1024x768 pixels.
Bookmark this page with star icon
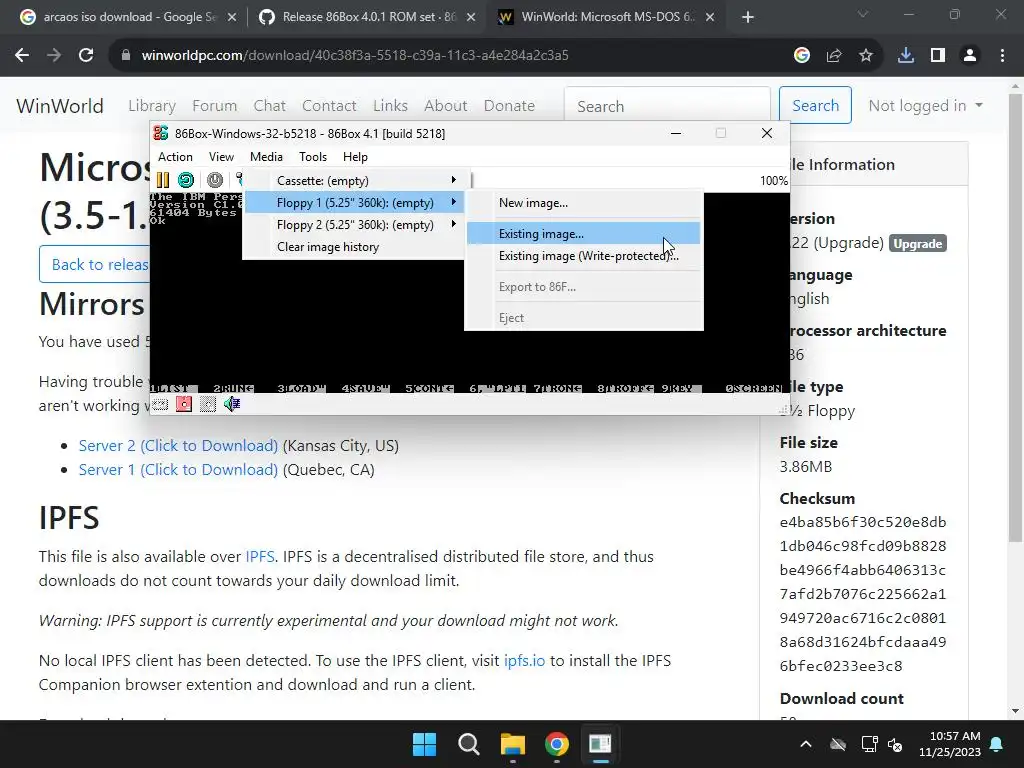866,56
